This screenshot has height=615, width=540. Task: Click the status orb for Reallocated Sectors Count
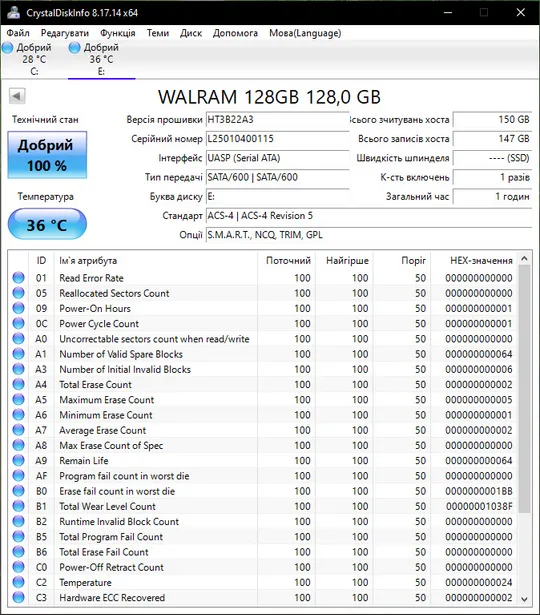pos(18,293)
